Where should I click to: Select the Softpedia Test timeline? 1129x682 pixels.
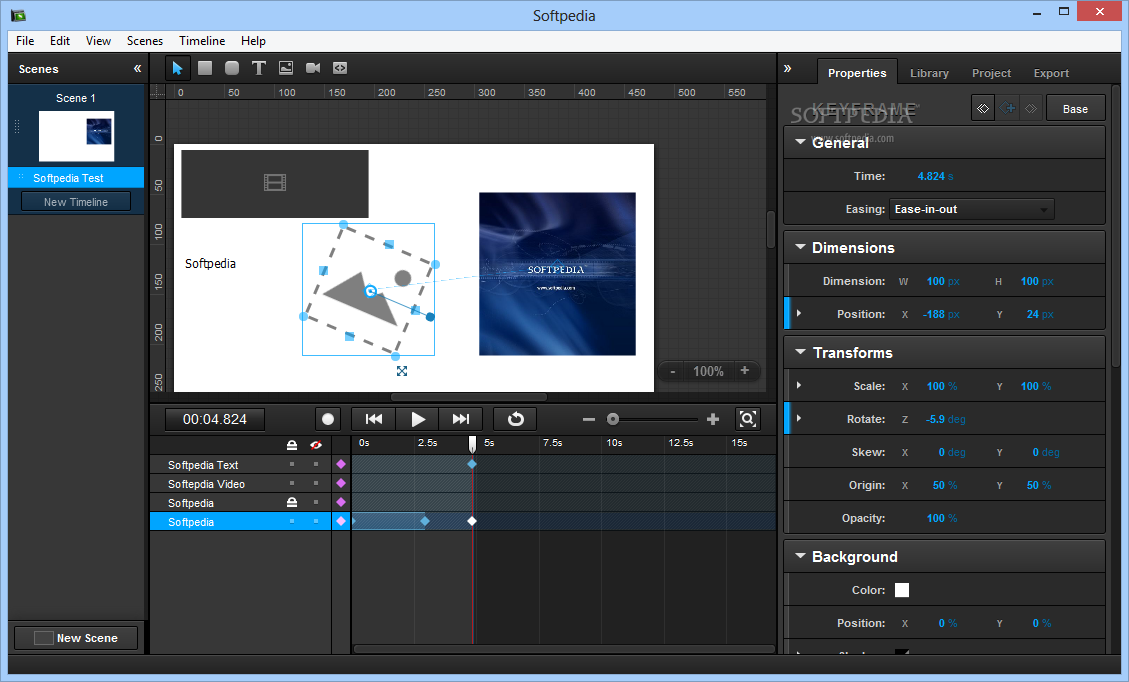click(76, 178)
